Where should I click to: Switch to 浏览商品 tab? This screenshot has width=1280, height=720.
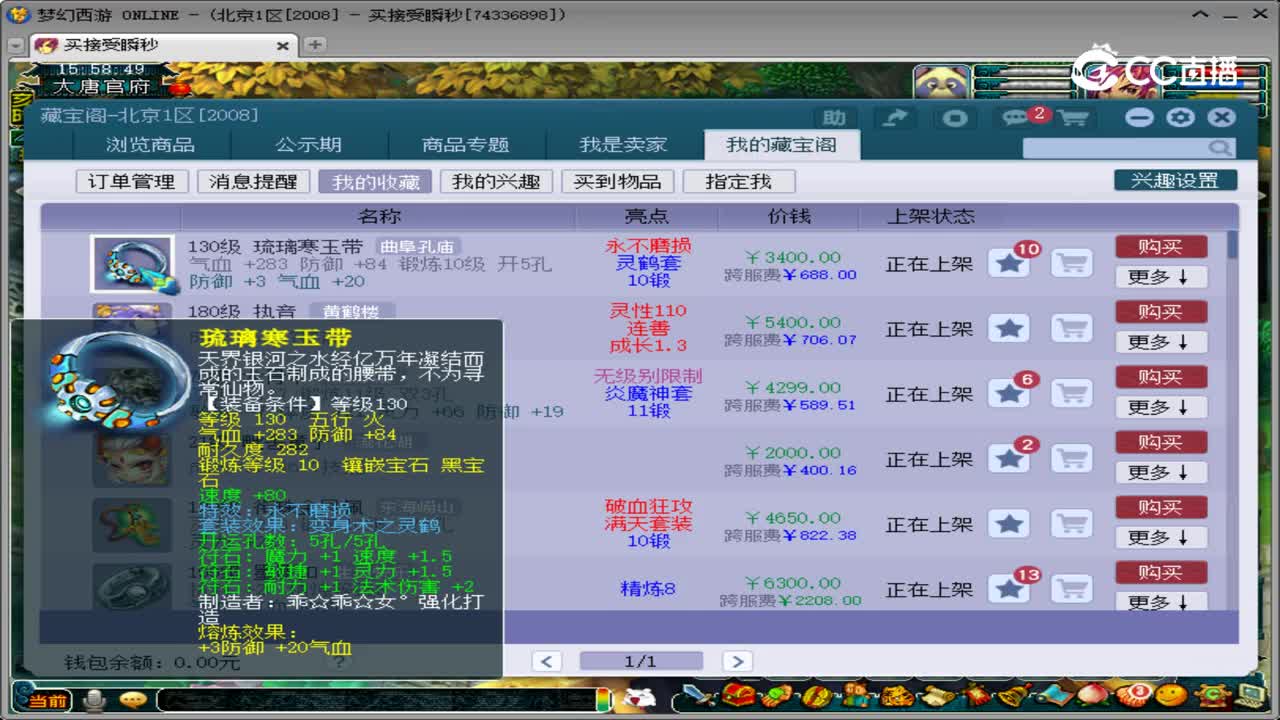tap(151, 145)
